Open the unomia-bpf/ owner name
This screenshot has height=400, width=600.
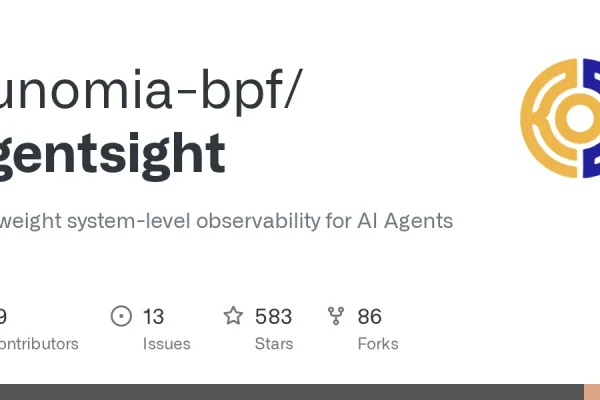click(151, 91)
